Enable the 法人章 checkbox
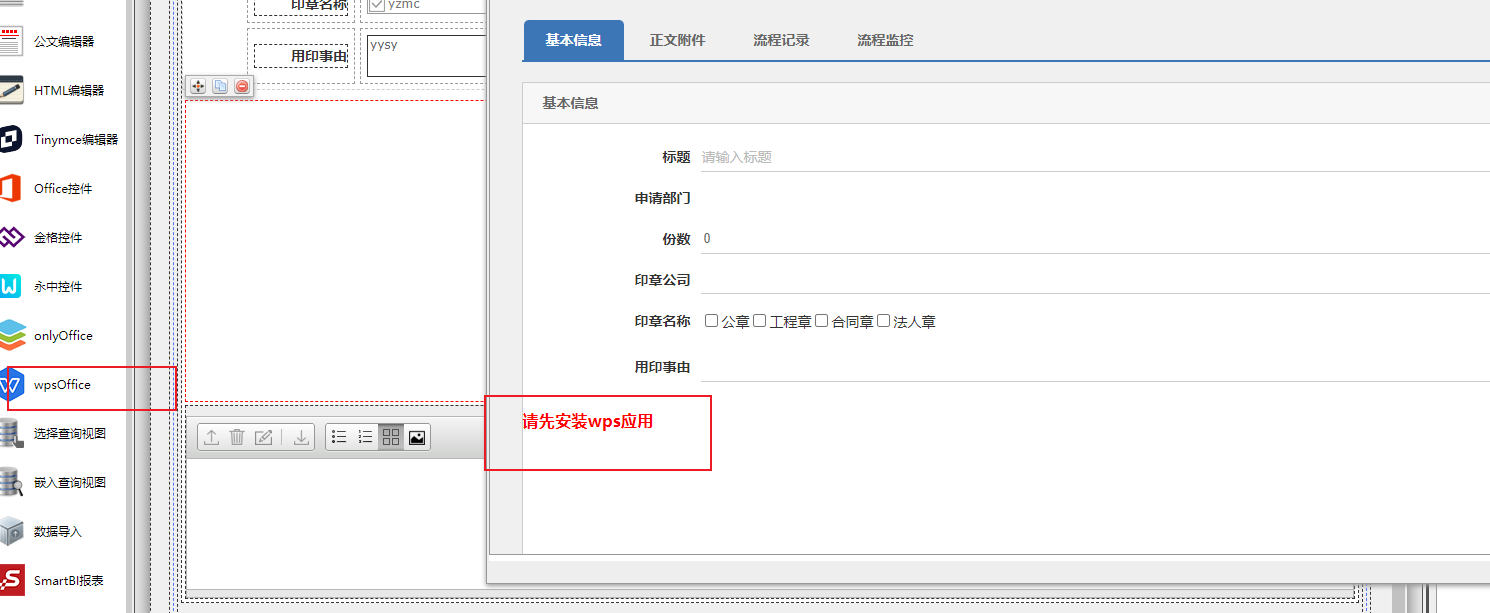 (884, 321)
